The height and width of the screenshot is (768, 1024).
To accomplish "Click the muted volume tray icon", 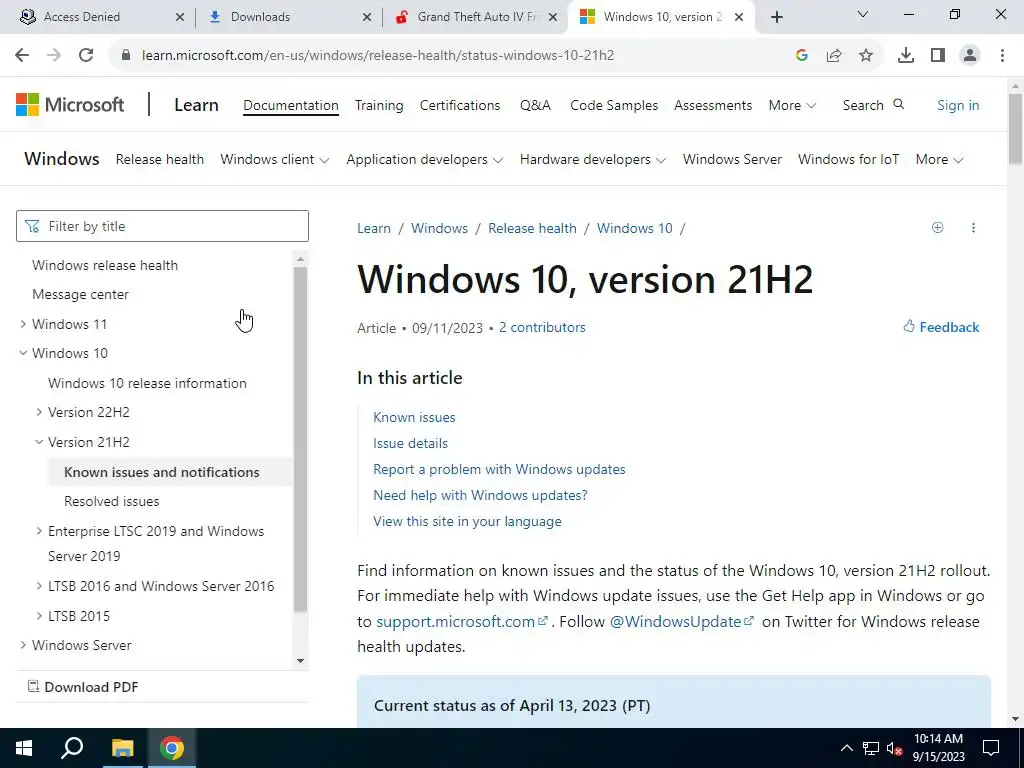I will pos(895,749).
